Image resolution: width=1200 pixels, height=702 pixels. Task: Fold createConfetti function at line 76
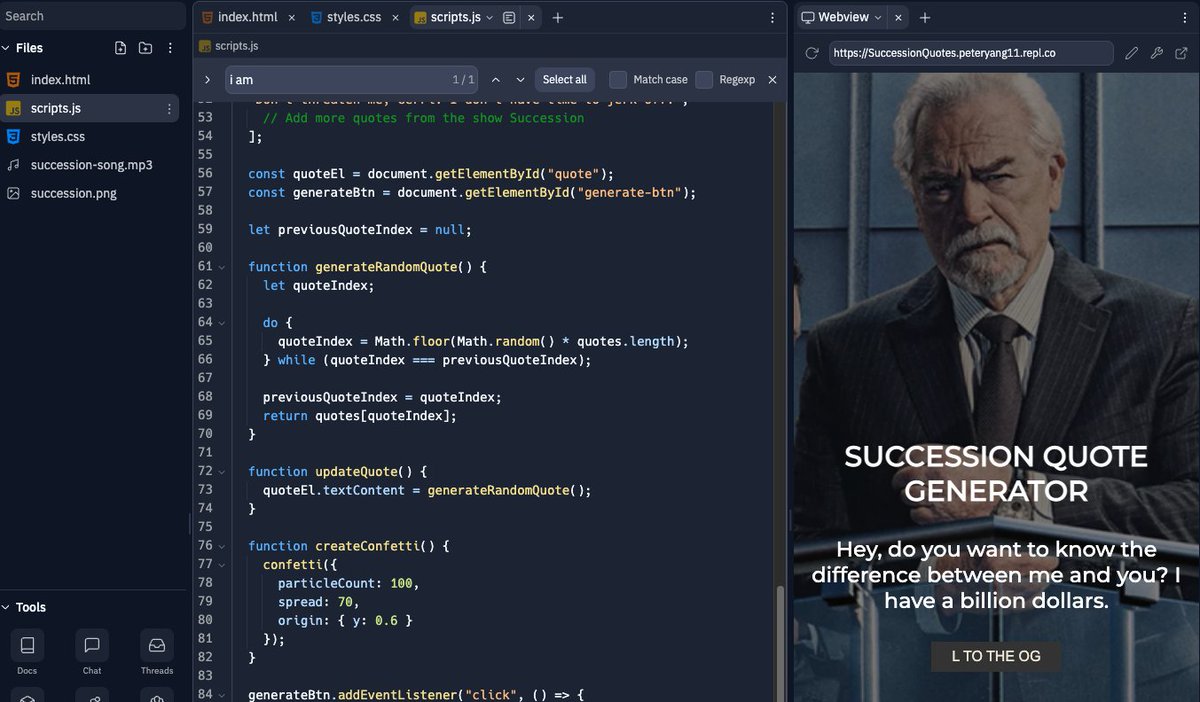[222, 546]
